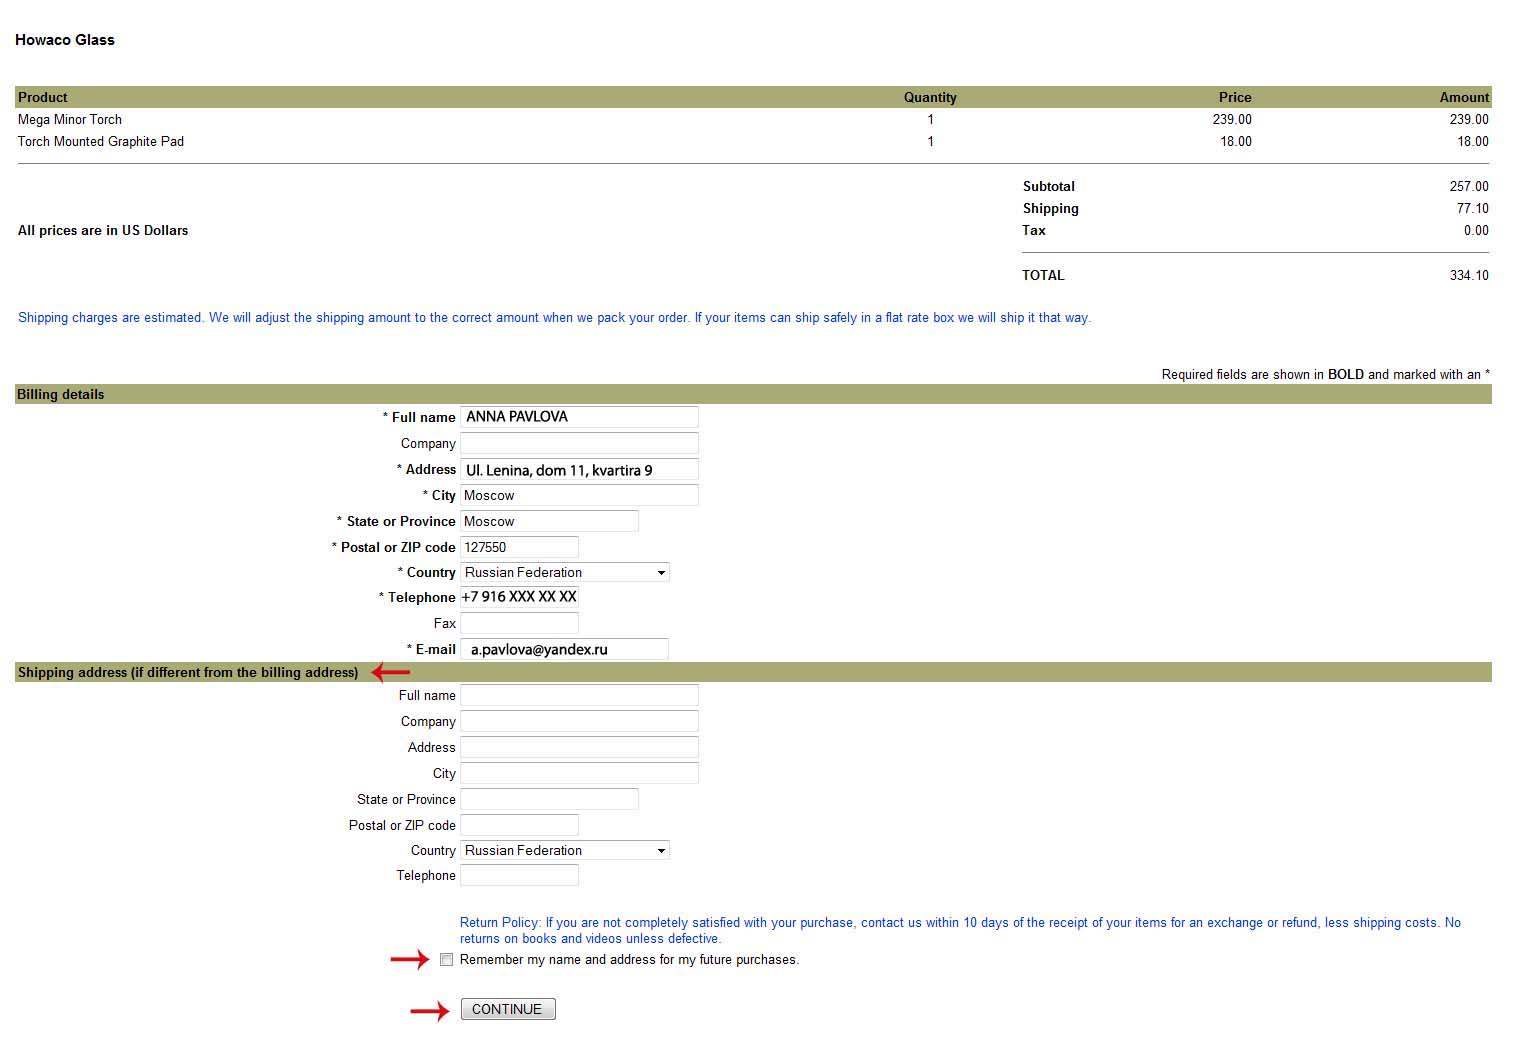The width and height of the screenshot is (1526, 1041).
Task: Click the billing Address field
Action: pos(579,469)
